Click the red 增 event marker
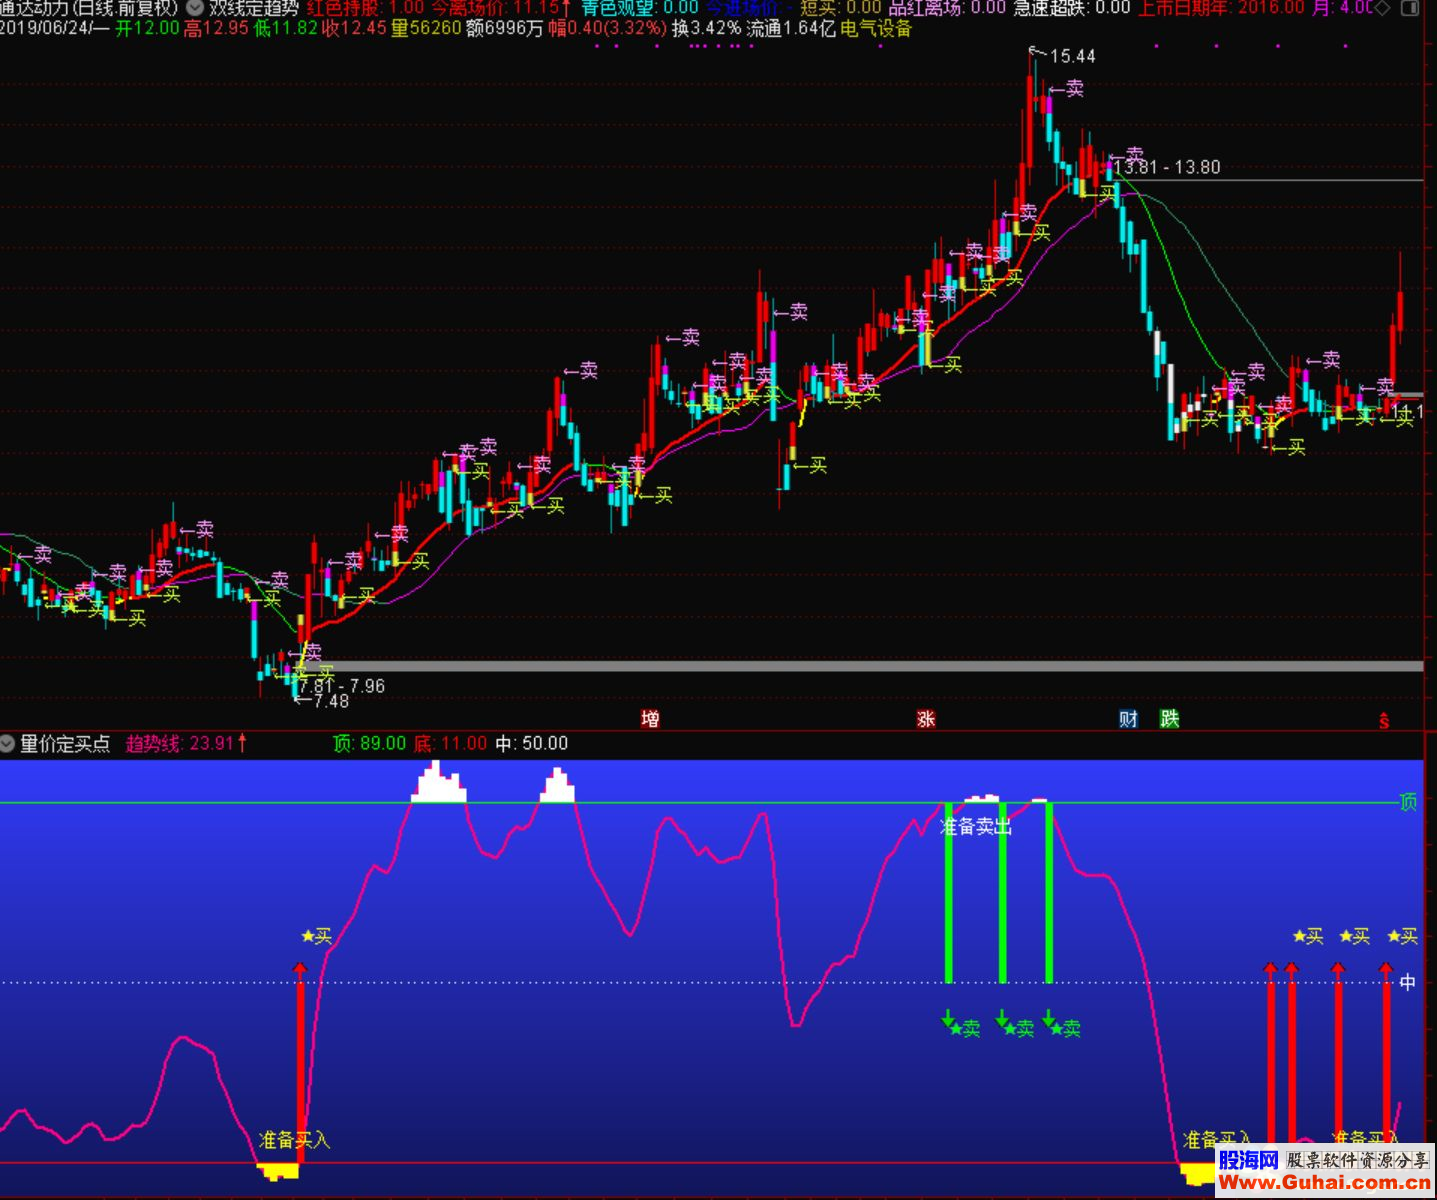Screen dimensions: 1437x1200 [x=650, y=718]
